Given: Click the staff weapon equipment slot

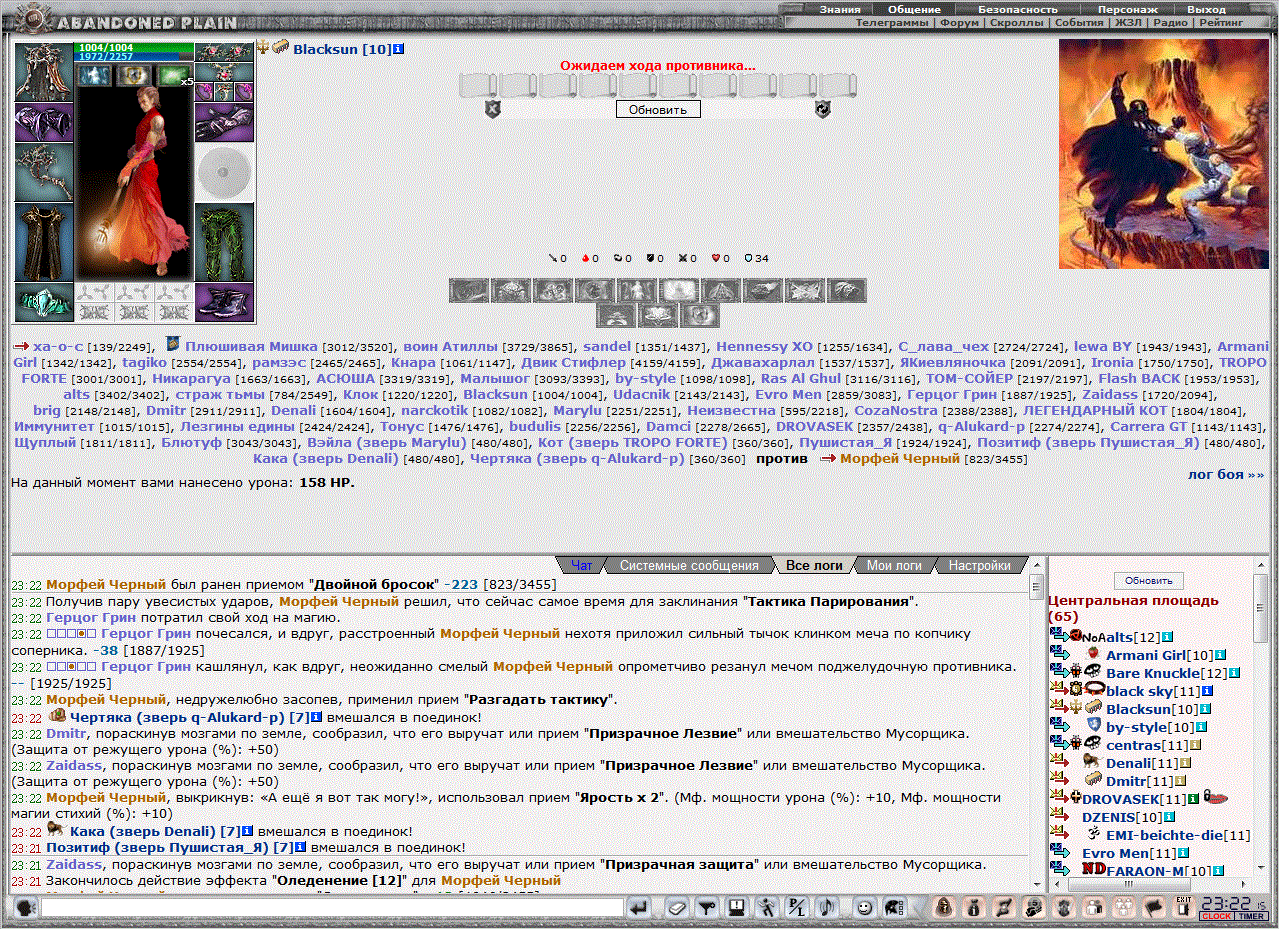Looking at the screenshot, I should [x=44, y=172].
